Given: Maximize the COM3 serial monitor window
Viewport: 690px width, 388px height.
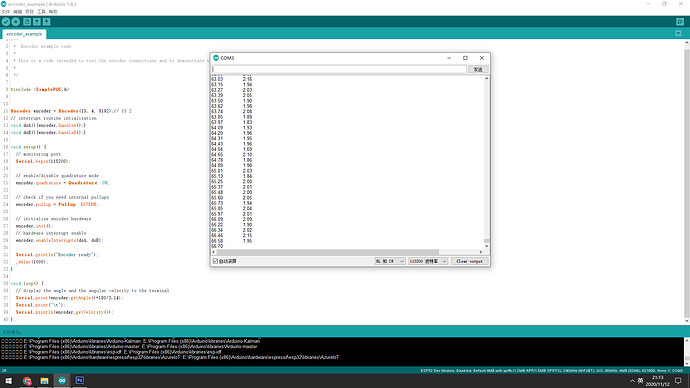Looking at the screenshot, I should coord(465,58).
